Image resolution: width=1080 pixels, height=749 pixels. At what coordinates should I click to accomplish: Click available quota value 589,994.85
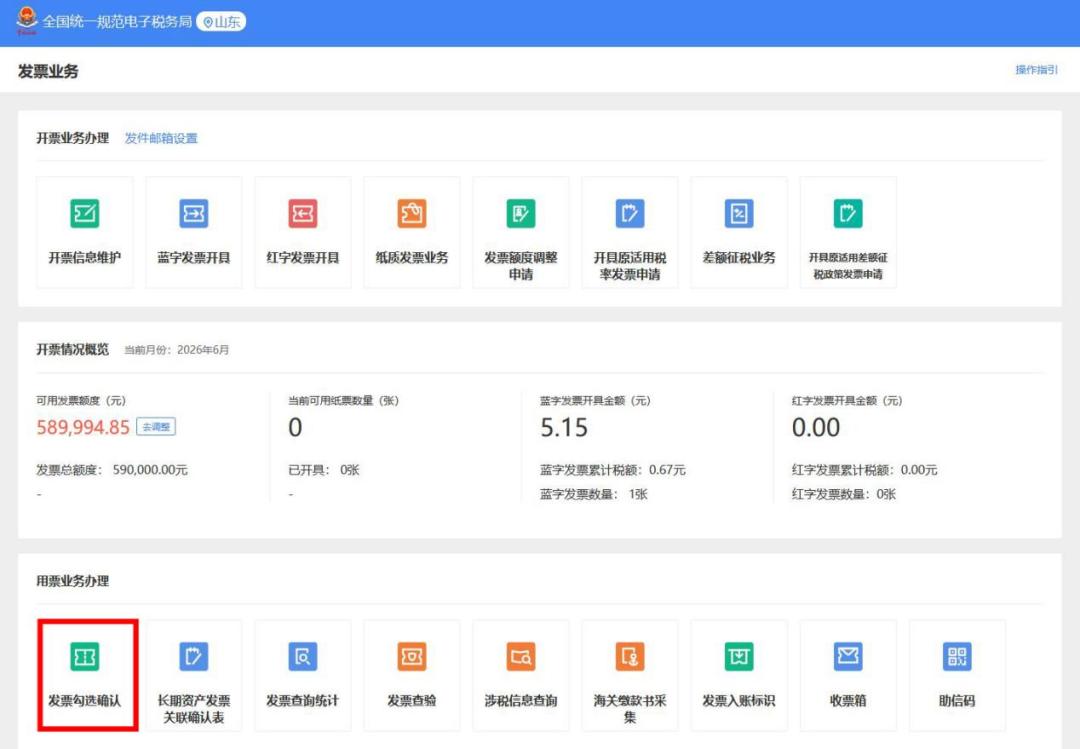(83, 427)
